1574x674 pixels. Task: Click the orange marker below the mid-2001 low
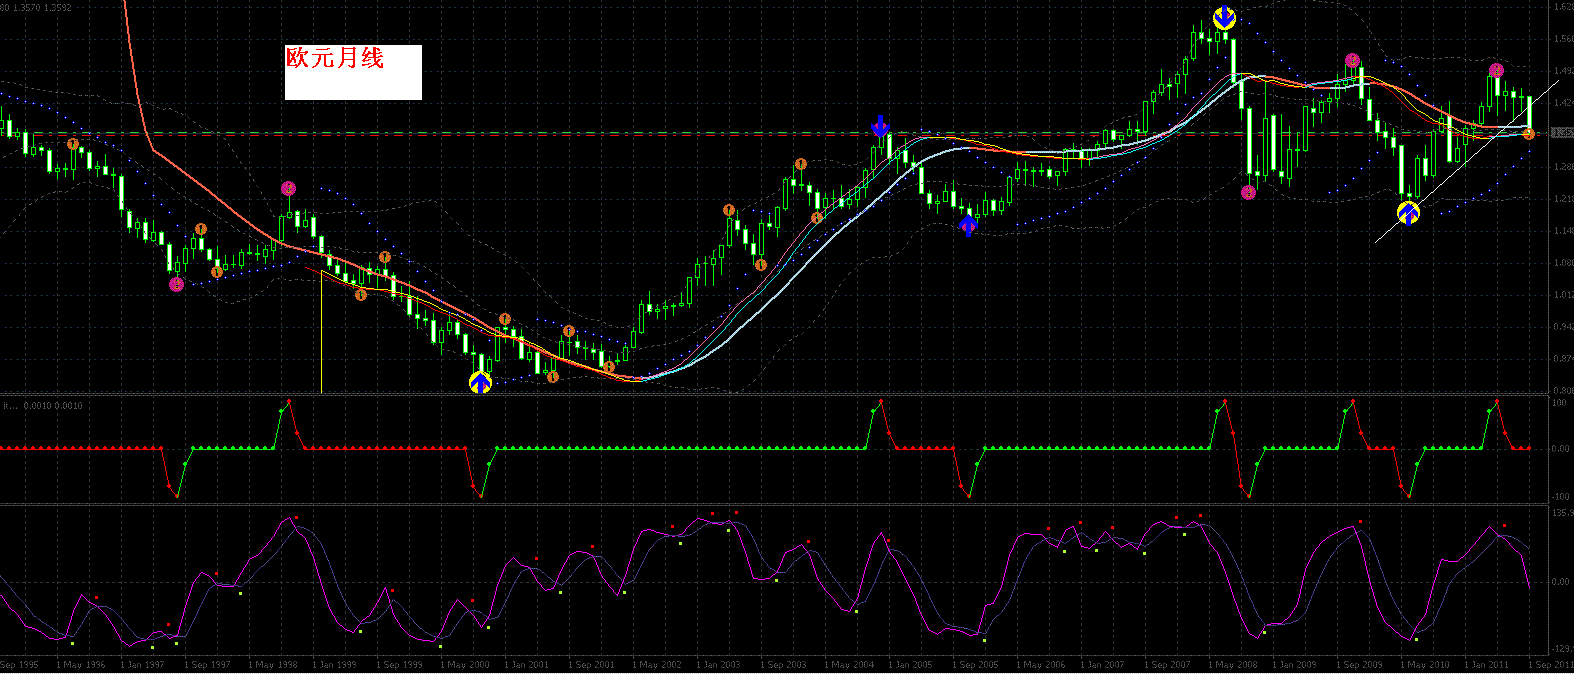[x=552, y=376]
